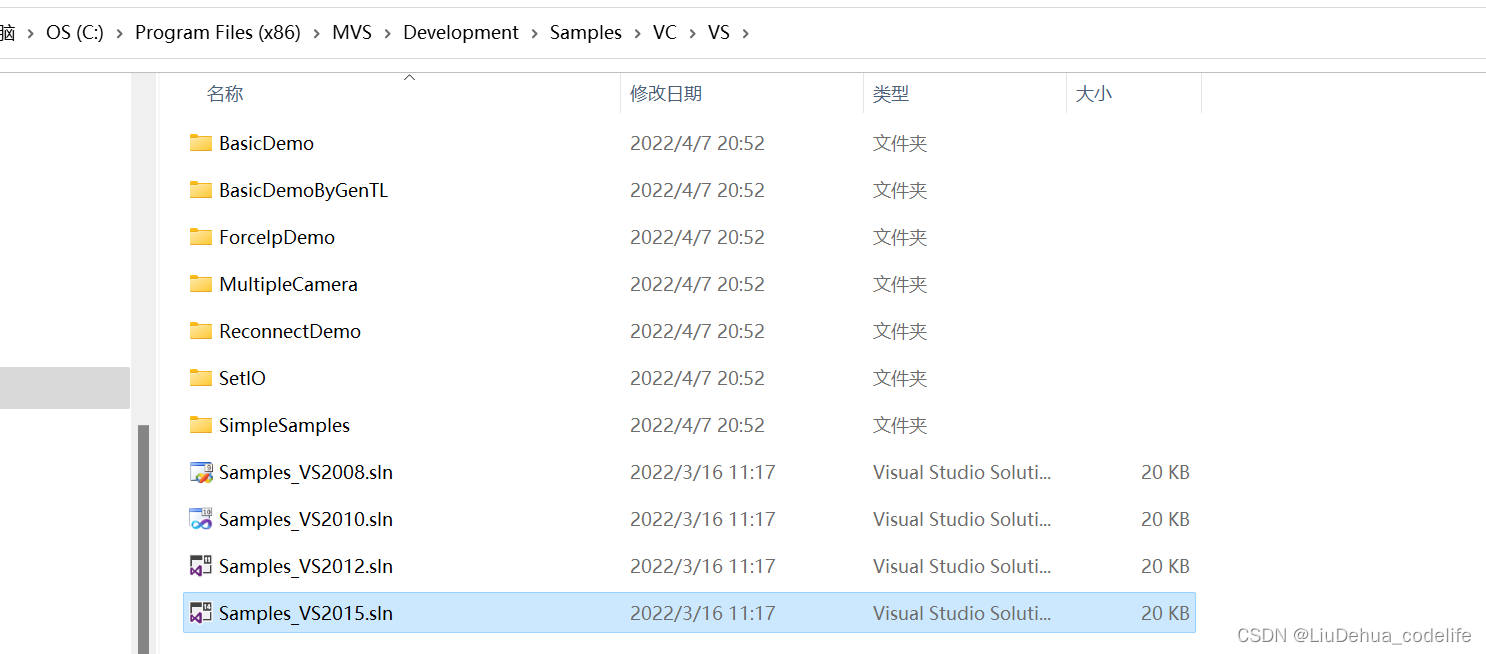Navigate to Program Files (x86) breadcrumb
Image resolution: width=1486 pixels, height=654 pixels.
click(x=218, y=33)
